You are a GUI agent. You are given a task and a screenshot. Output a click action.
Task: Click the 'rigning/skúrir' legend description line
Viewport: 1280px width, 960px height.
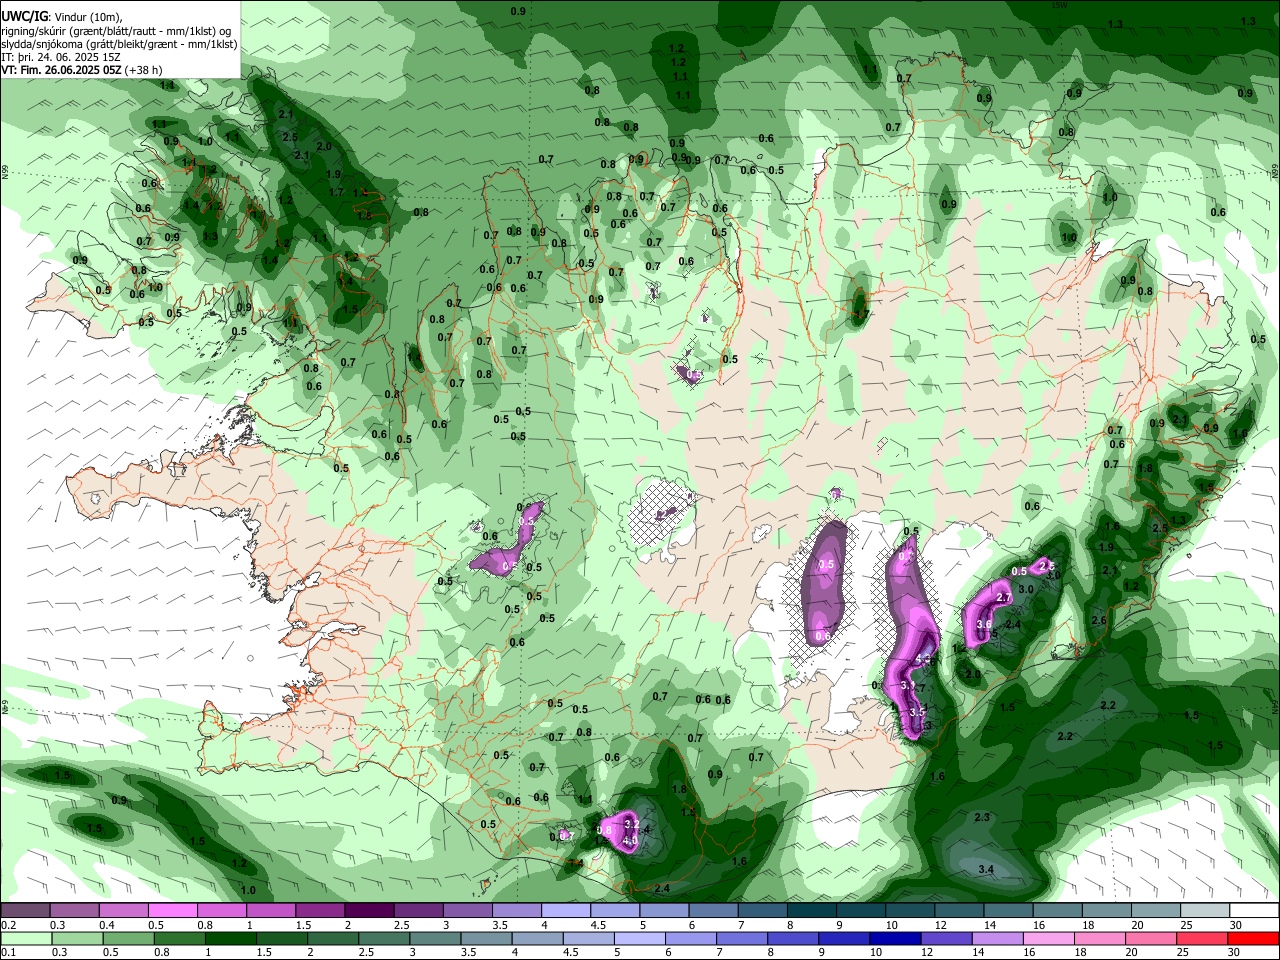tap(116, 30)
